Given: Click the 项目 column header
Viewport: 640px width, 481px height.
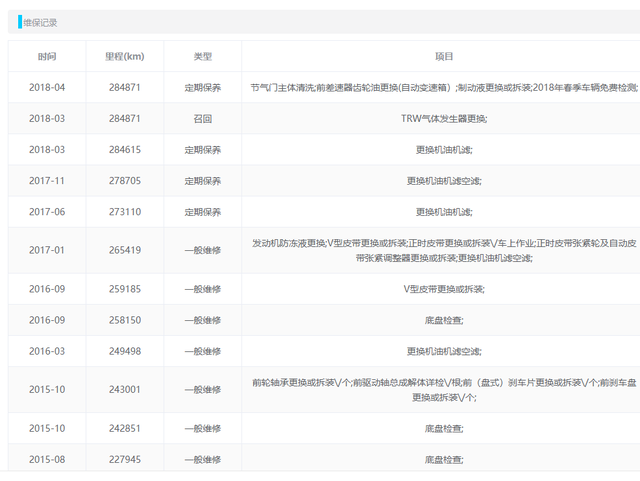Looking at the screenshot, I should (444, 57).
